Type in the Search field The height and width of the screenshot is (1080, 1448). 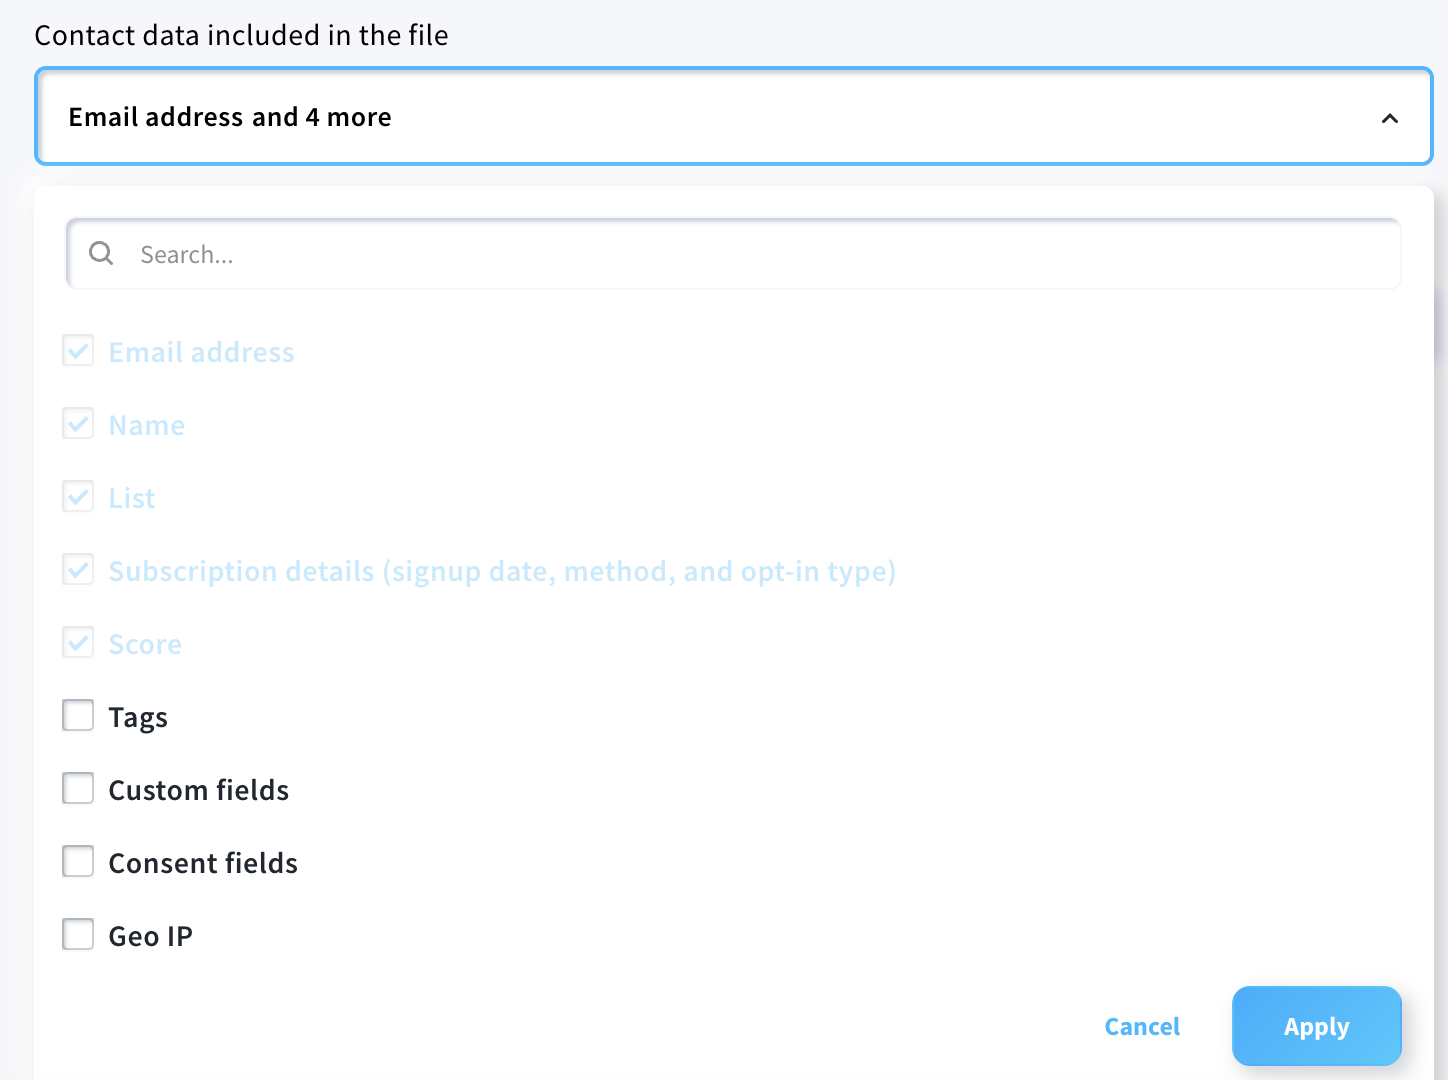[760, 255]
